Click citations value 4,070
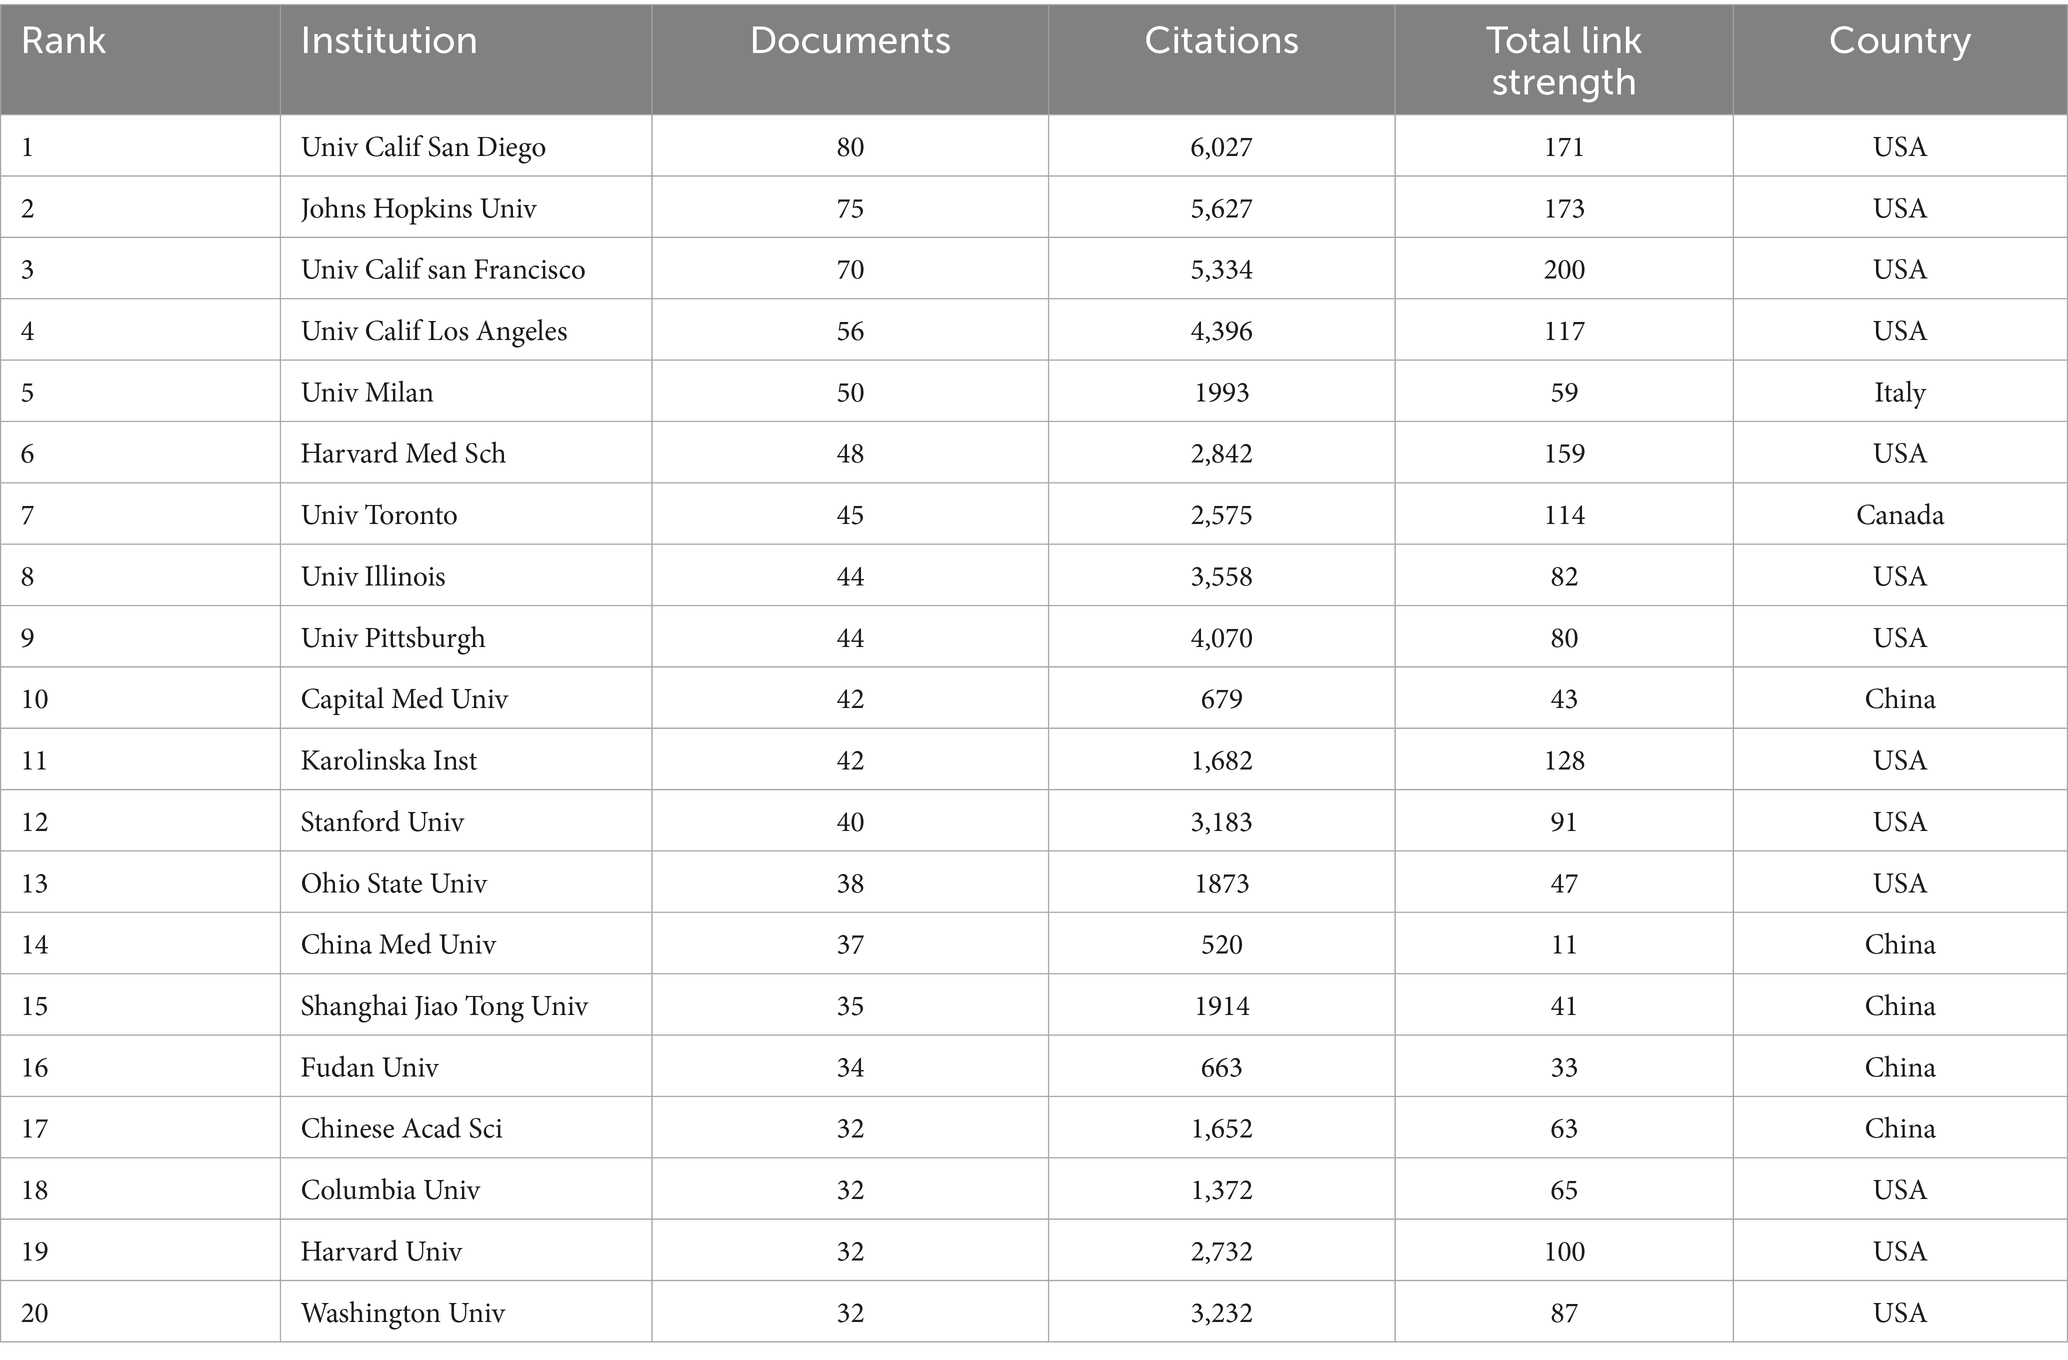The height and width of the screenshot is (1360, 2068). coord(1221,638)
